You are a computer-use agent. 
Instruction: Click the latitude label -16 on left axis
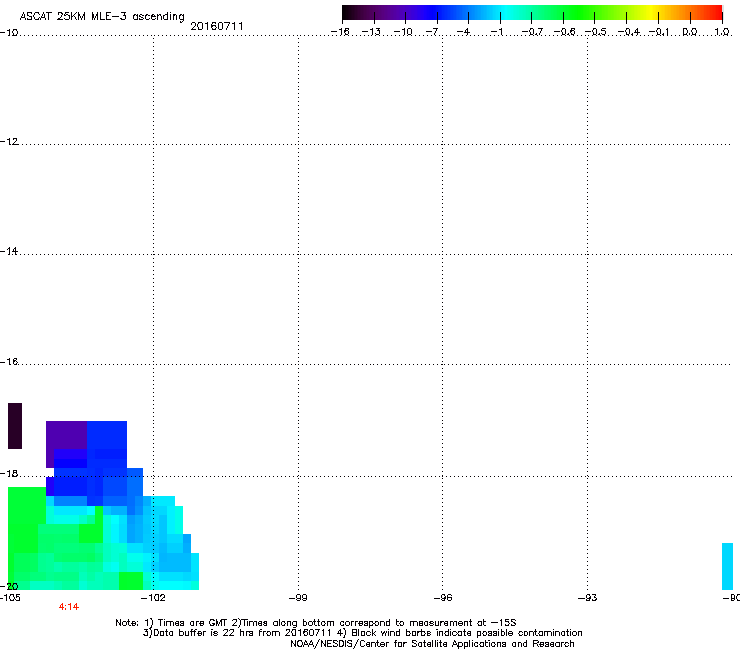click(x=9, y=362)
